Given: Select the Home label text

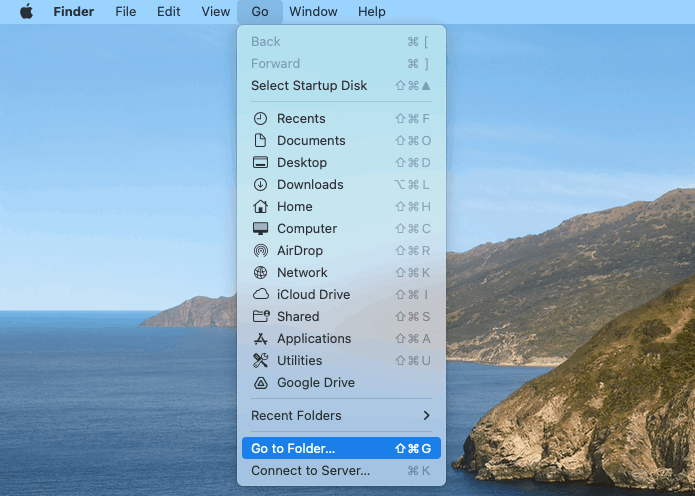Looking at the screenshot, I should (x=294, y=207).
